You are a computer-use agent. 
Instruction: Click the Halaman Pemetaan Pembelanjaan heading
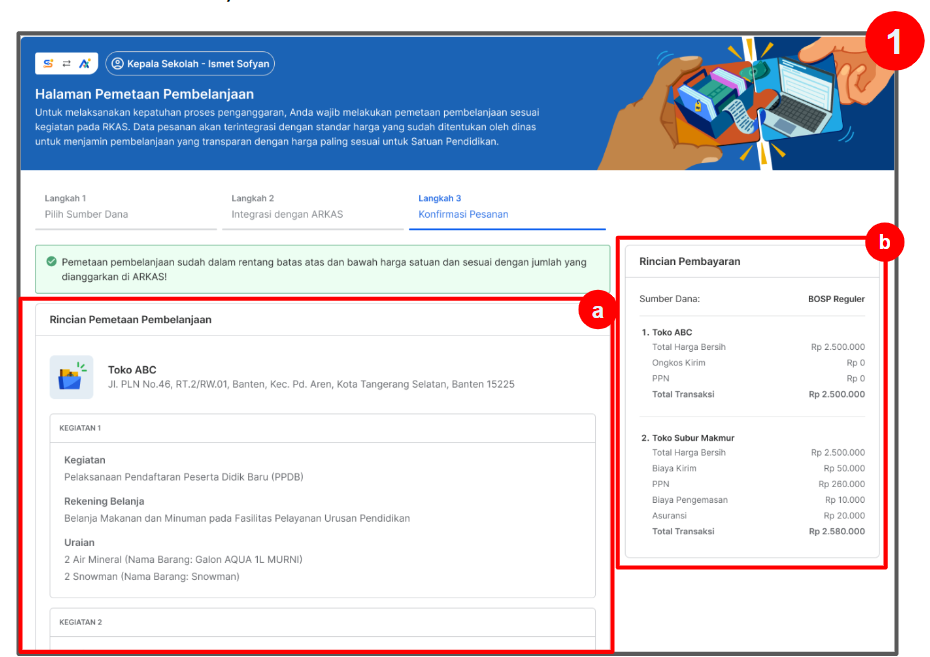[x=144, y=94]
